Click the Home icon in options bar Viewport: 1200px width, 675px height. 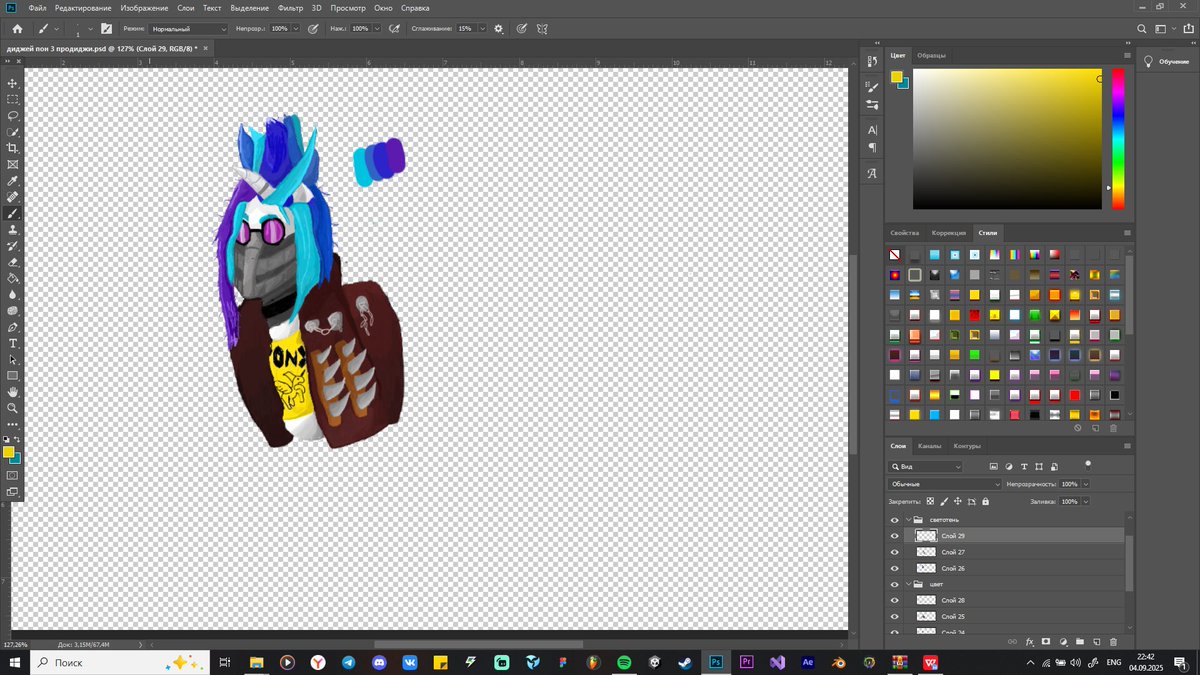click(x=17, y=28)
